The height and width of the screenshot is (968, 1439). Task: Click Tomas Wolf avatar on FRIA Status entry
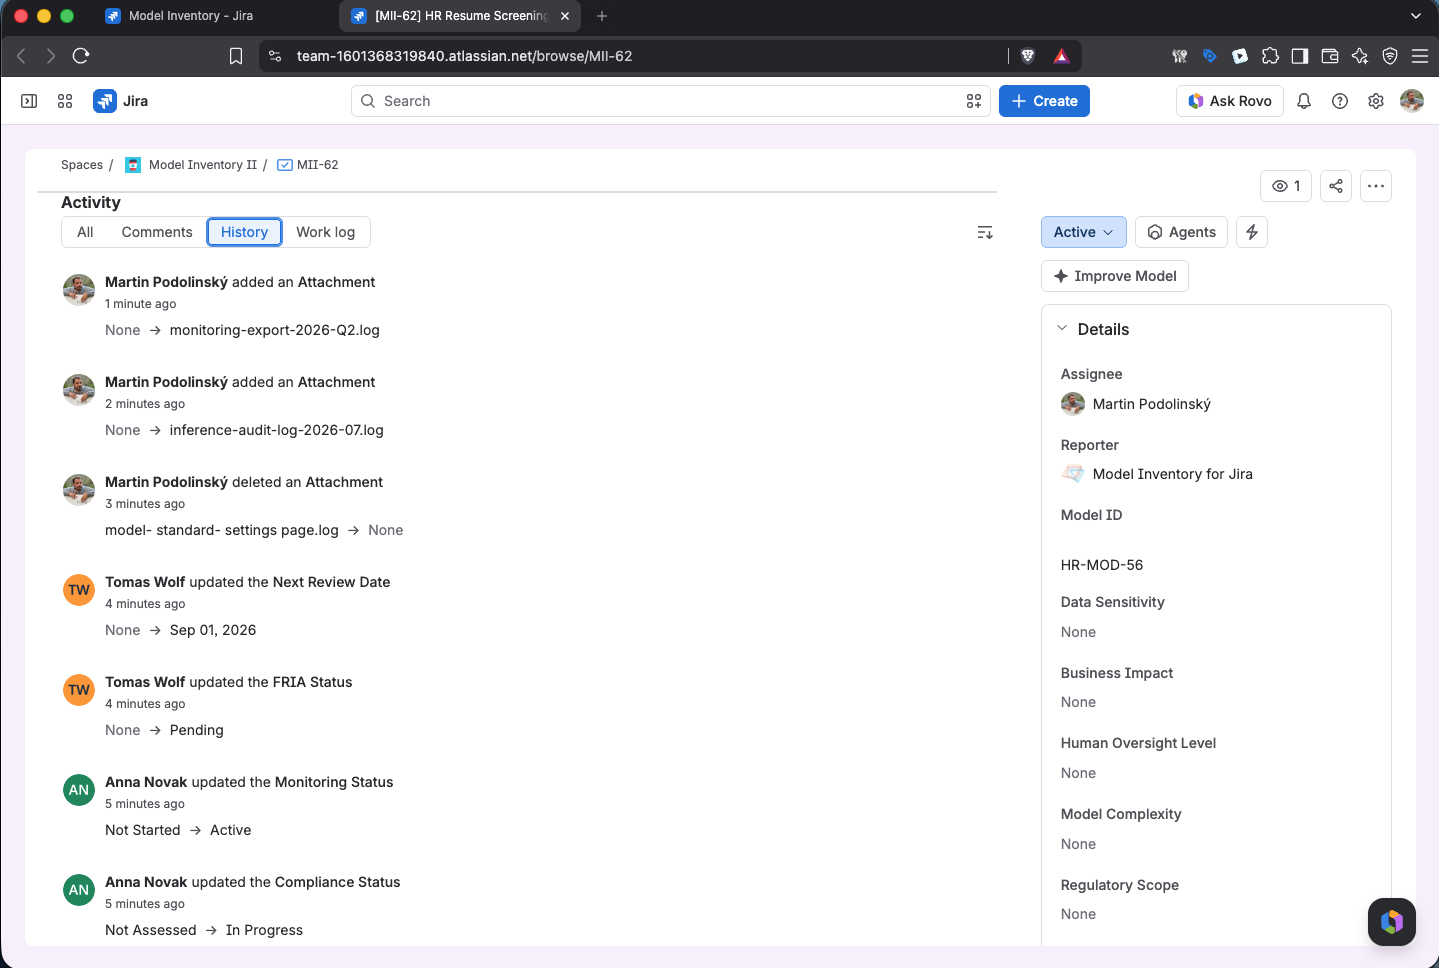[79, 690]
